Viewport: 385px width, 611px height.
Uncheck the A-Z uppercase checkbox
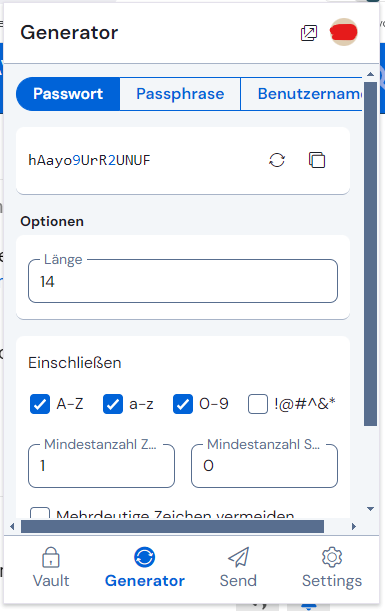pyautogui.click(x=40, y=404)
